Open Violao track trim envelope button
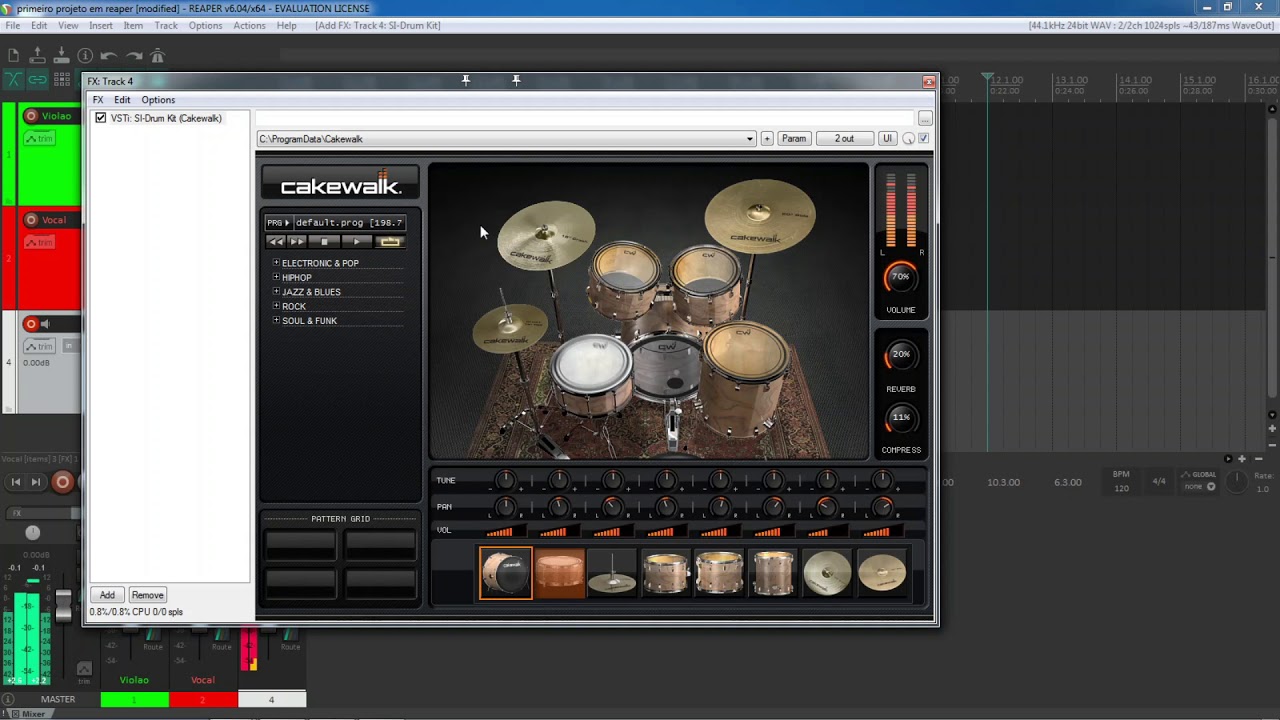 [39, 139]
